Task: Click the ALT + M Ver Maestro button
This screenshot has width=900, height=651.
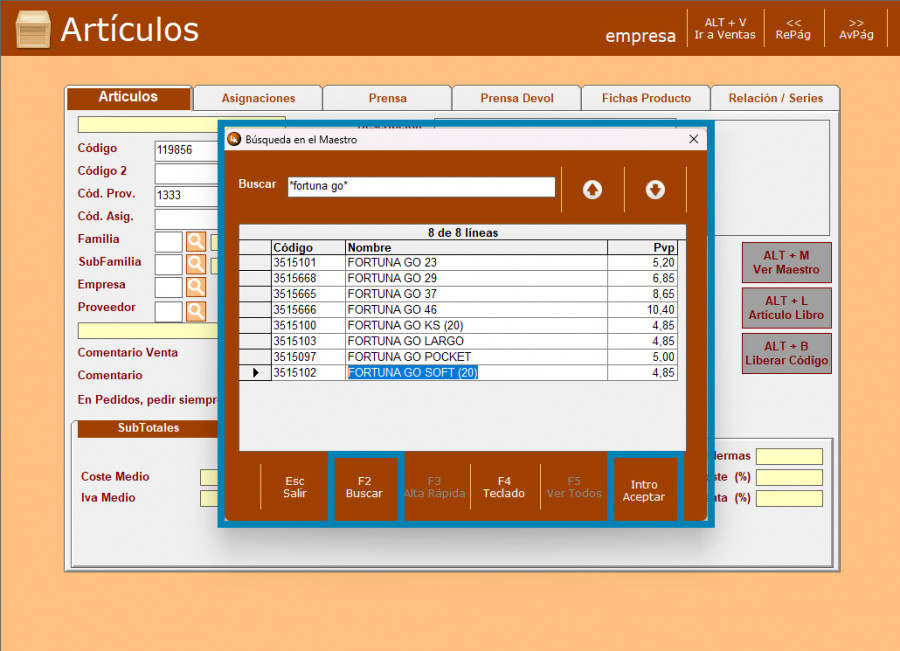Action: tap(786, 262)
